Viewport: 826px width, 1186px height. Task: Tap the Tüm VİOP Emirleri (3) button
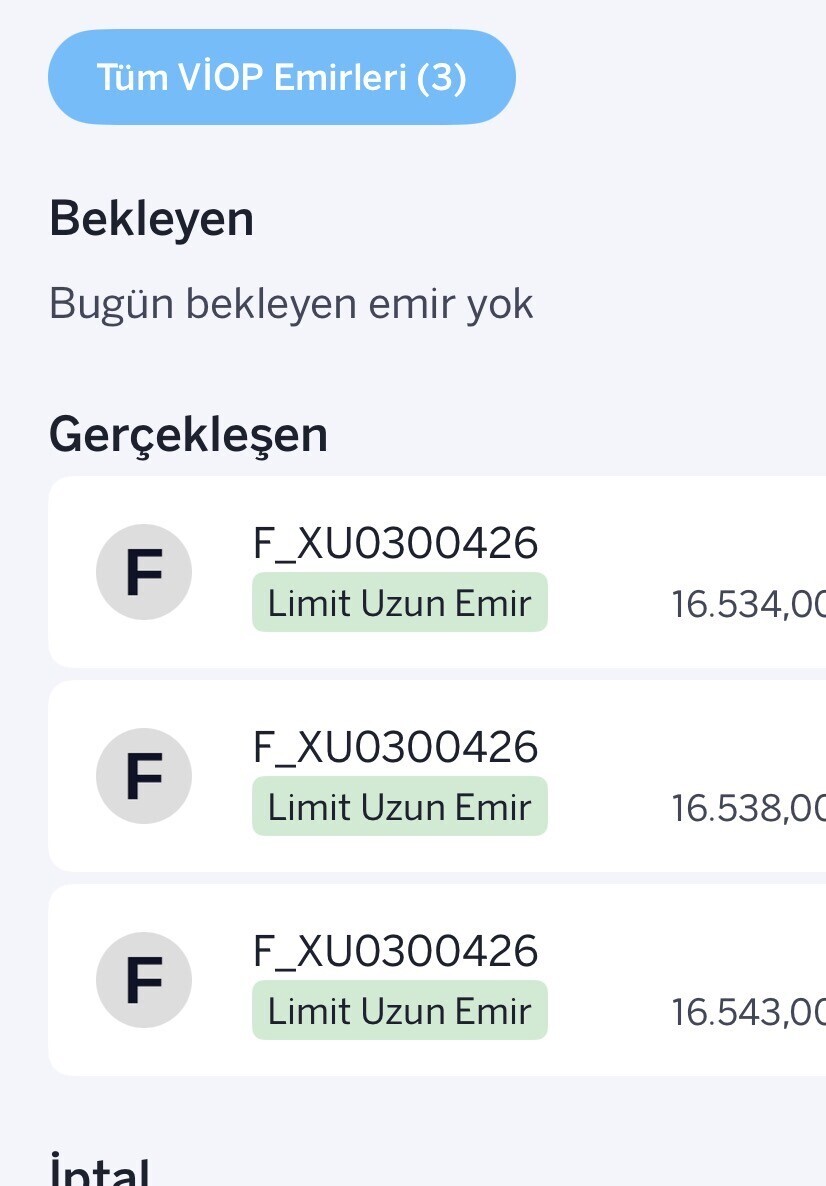coord(281,77)
